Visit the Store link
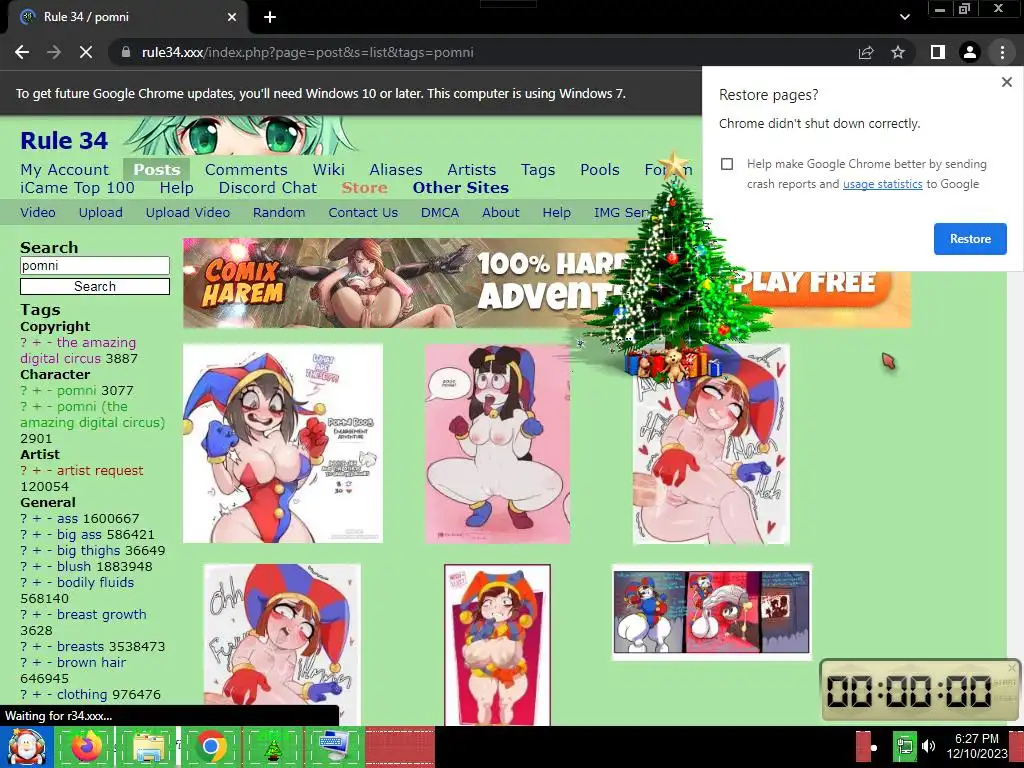The height and width of the screenshot is (768, 1024). [x=364, y=188]
